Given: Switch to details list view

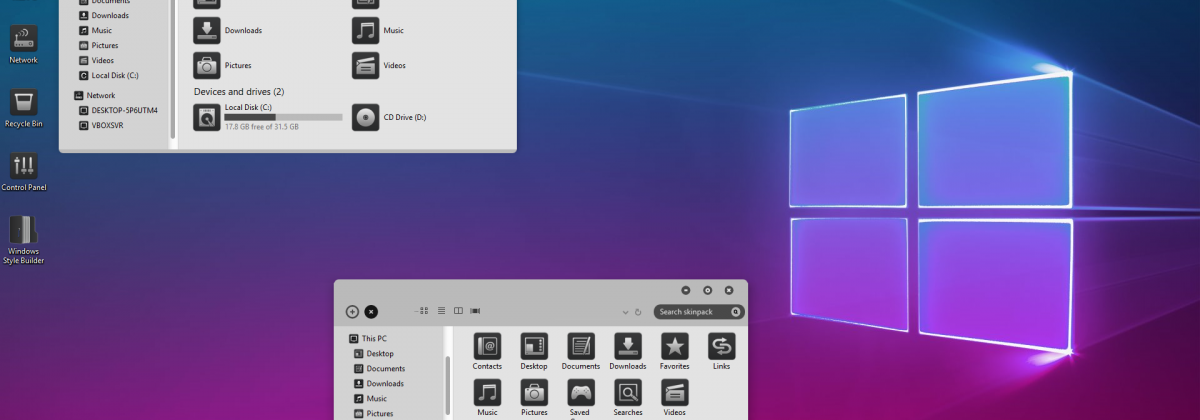Looking at the screenshot, I should click(441, 311).
